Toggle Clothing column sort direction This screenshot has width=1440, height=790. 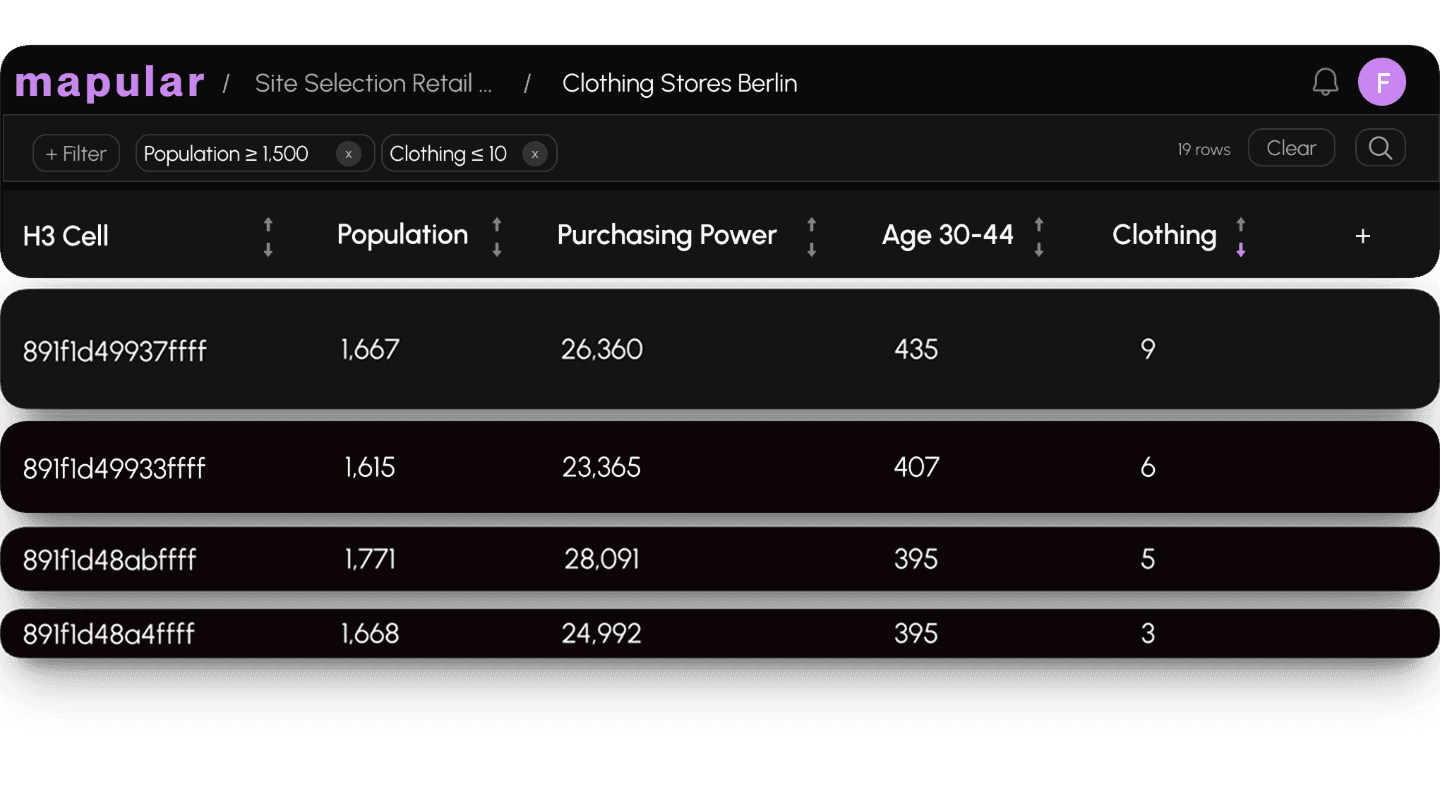pos(1241,237)
